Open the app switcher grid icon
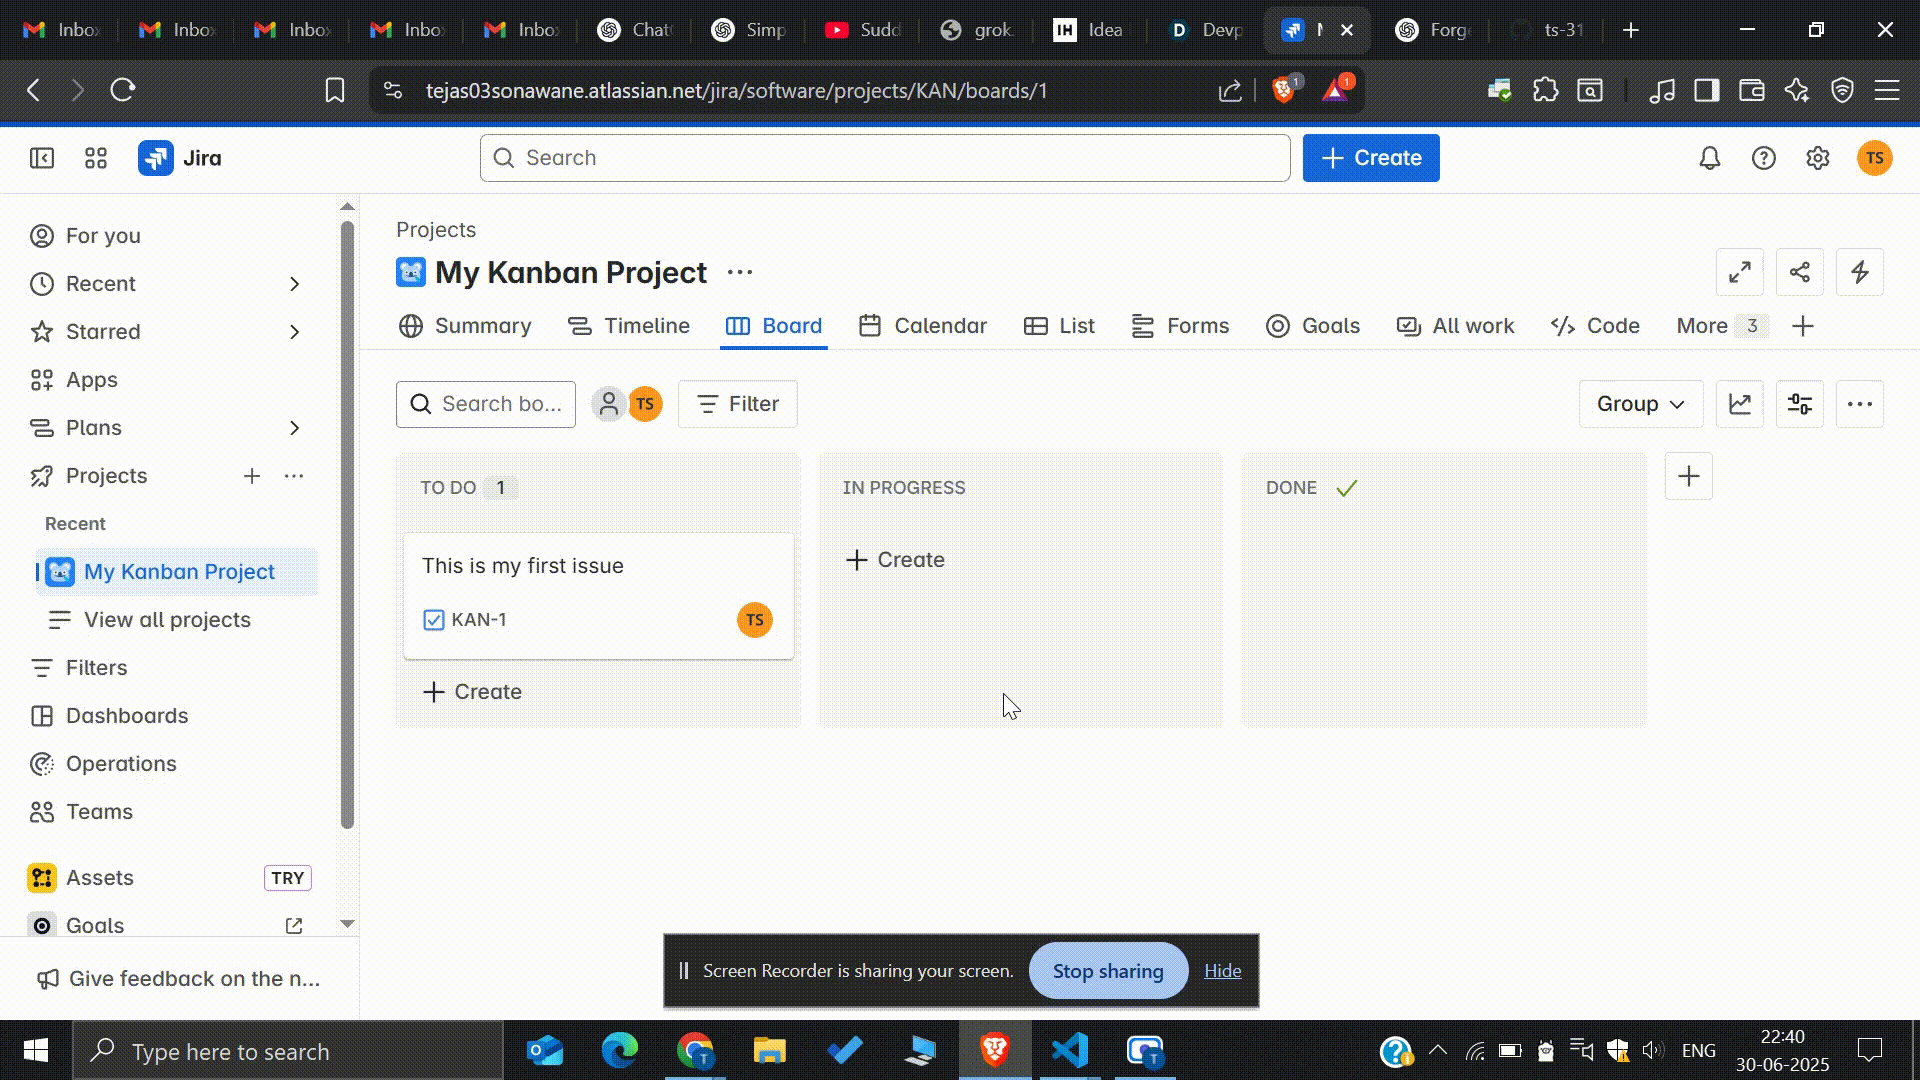 96,158
